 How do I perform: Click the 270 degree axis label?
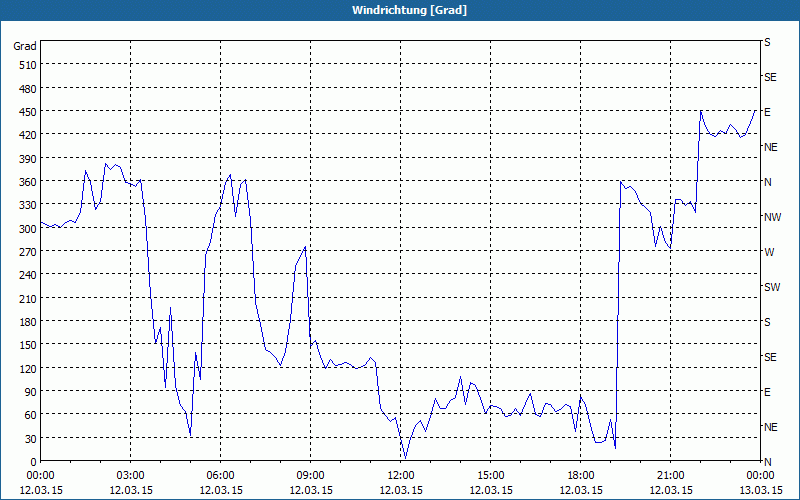point(28,253)
